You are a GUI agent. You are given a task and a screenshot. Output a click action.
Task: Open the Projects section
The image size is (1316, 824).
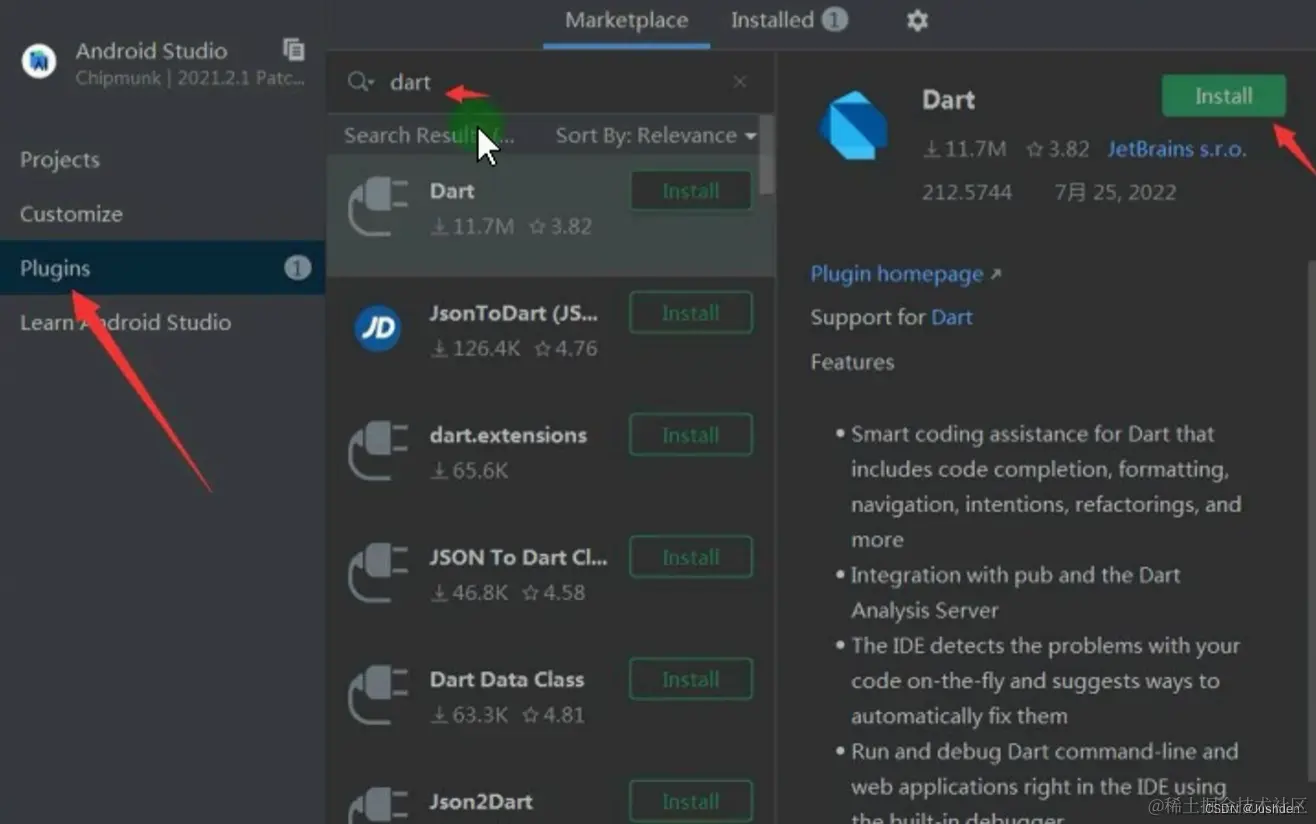tap(60, 160)
